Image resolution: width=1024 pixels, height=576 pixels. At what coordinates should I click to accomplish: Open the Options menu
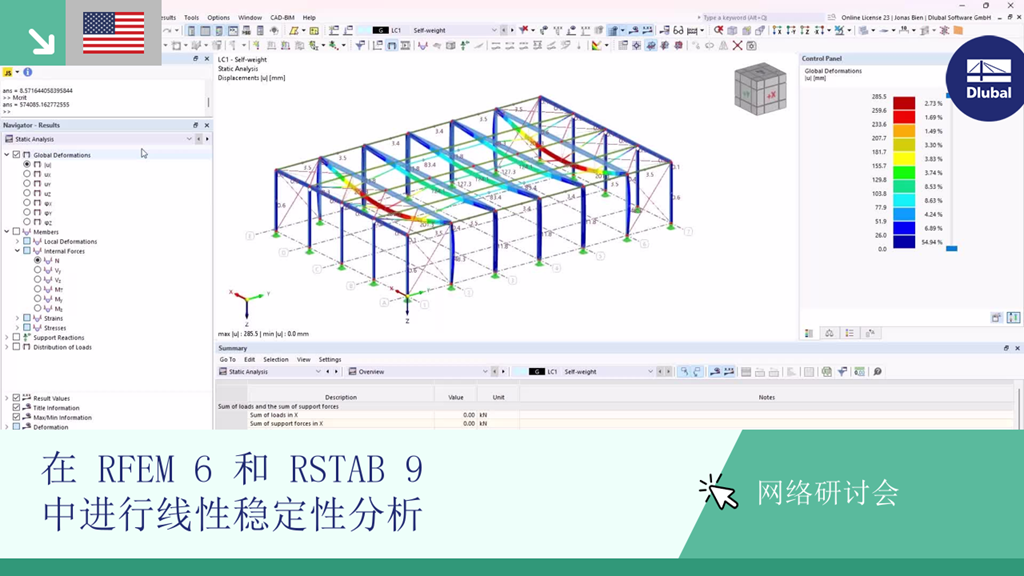[x=219, y=18]
